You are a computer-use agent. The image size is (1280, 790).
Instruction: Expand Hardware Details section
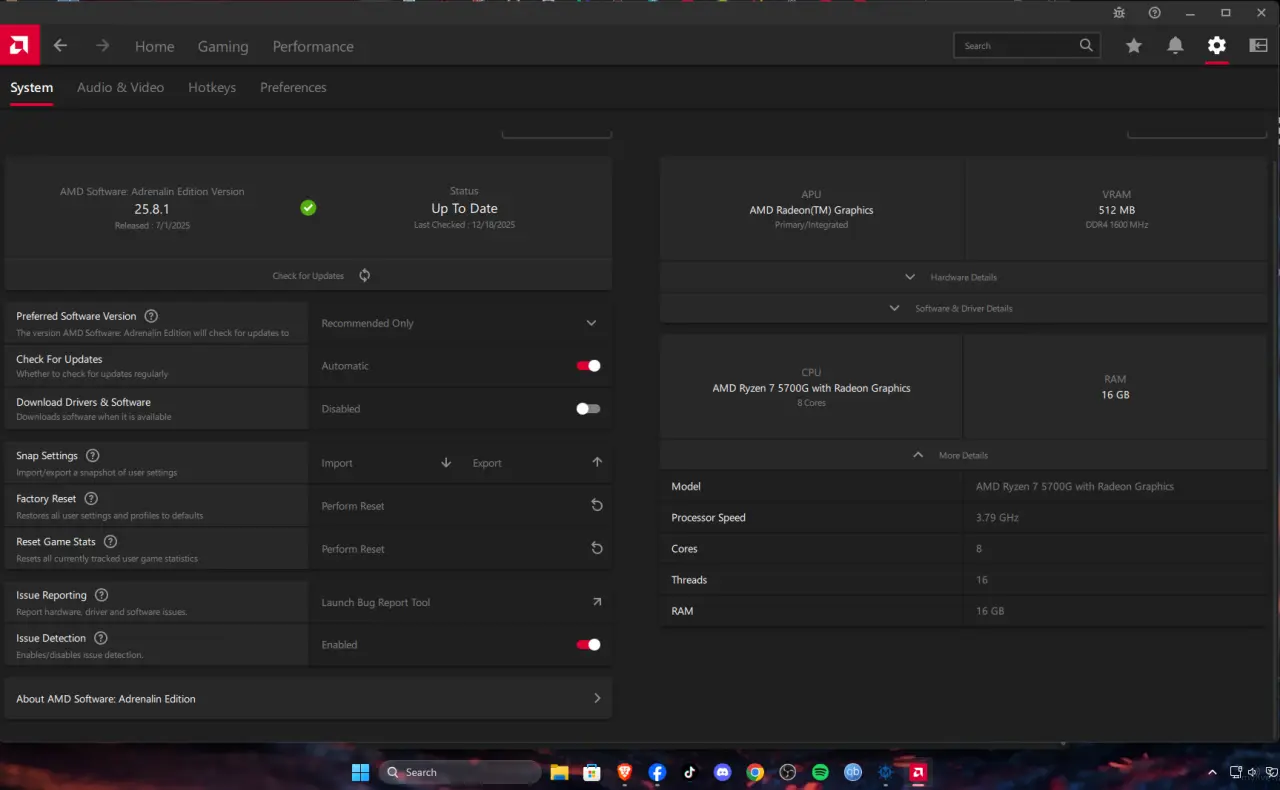[x=963, y=277]
